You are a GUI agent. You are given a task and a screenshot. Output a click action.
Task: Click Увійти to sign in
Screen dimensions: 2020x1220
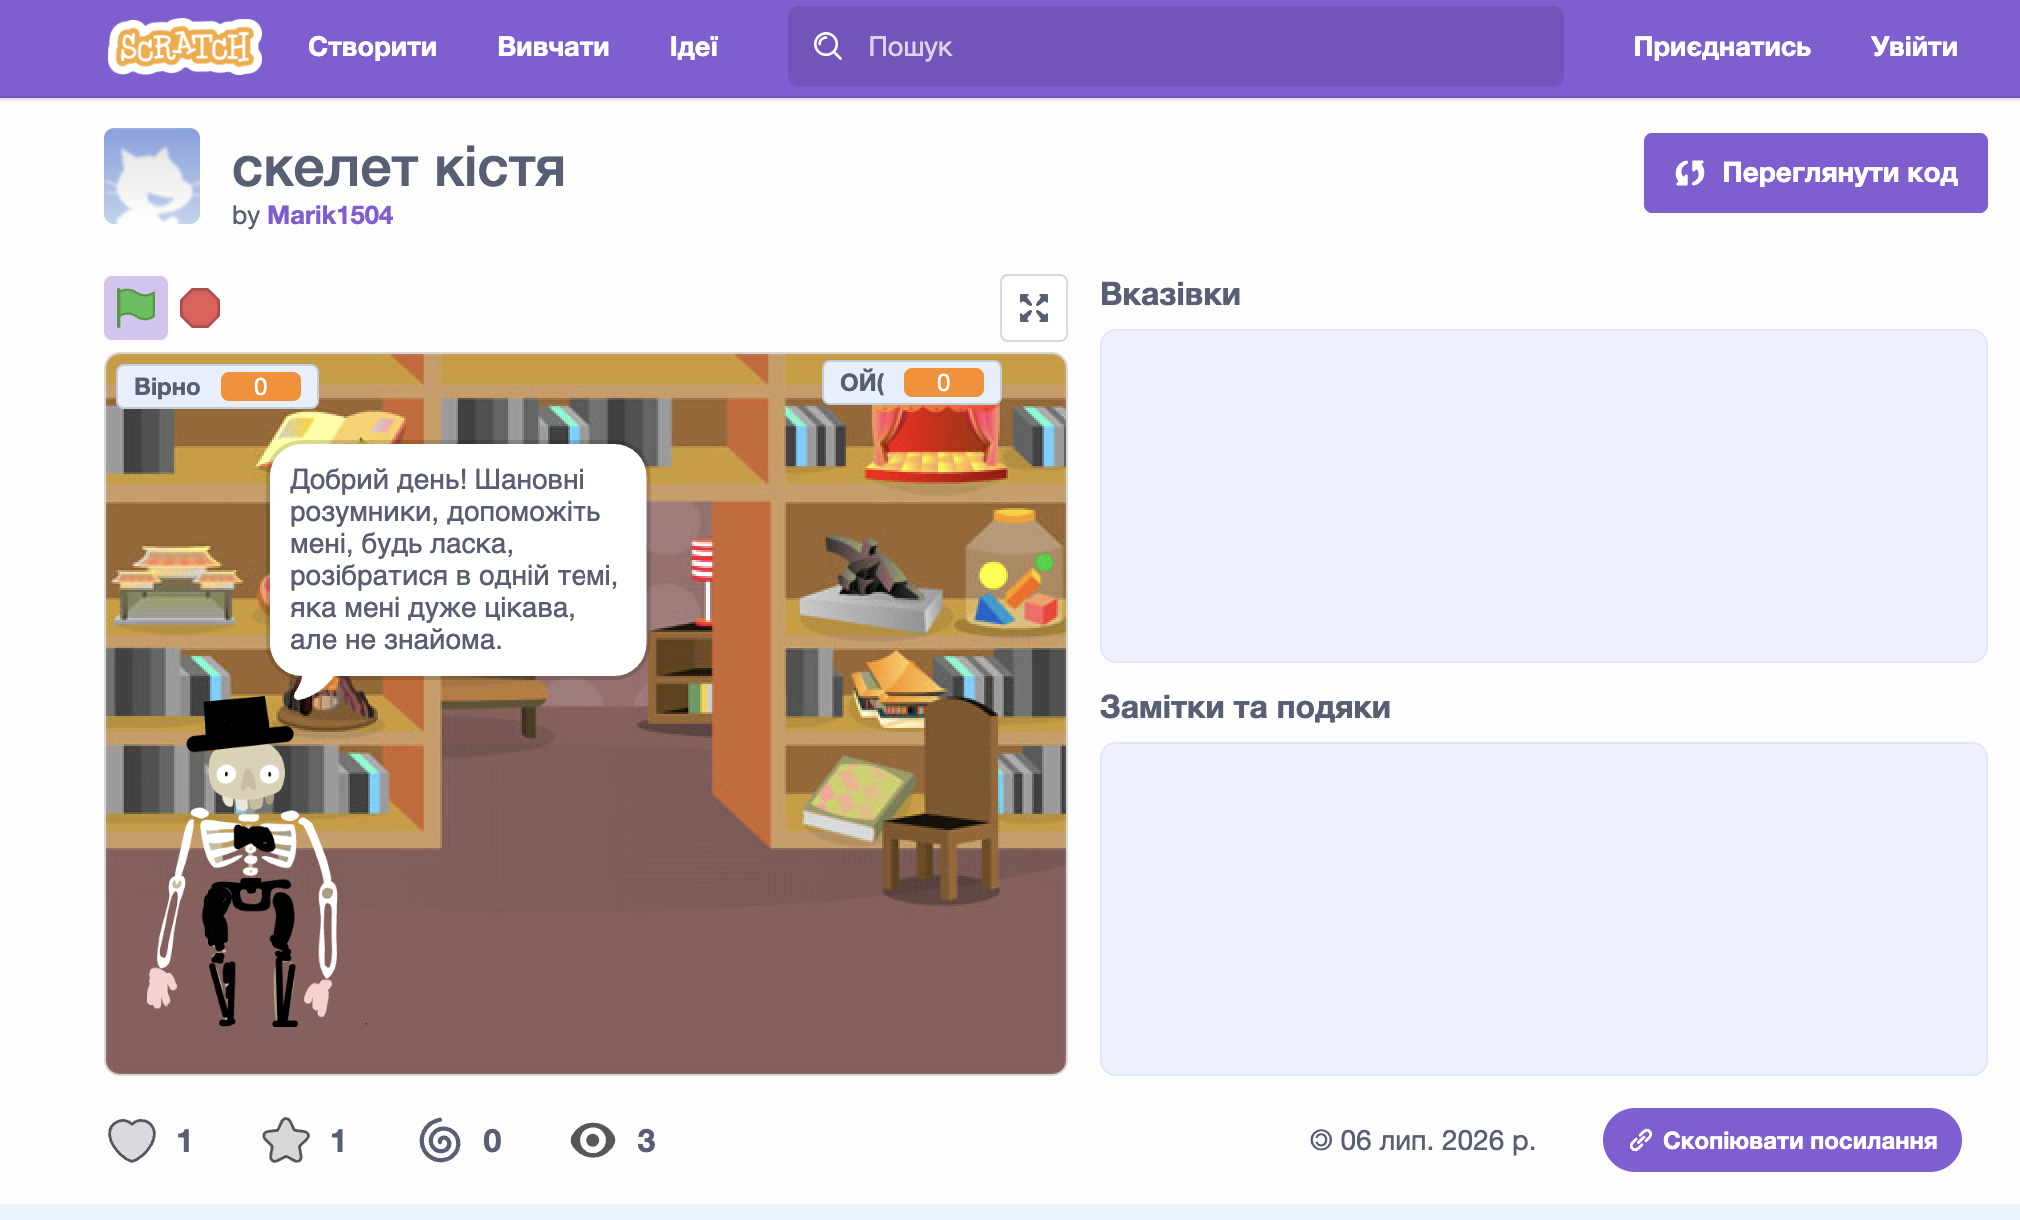pyautogui.click(x=1914, y=47)
